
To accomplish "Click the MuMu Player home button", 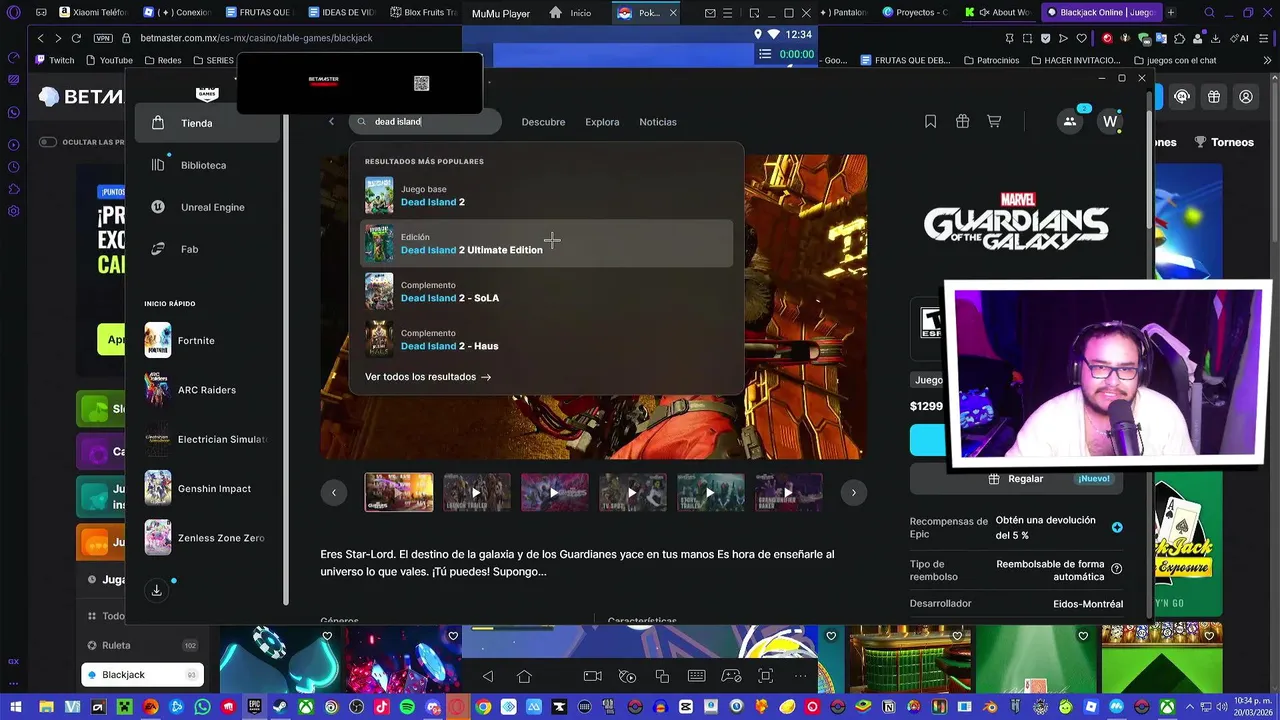I will click(524, 677).
